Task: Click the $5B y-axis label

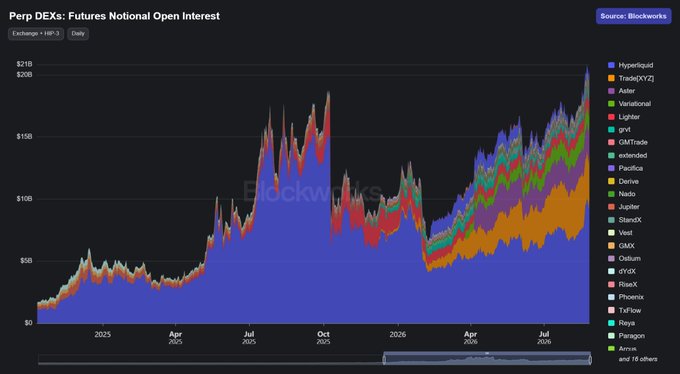Action: tap(26, 261)
